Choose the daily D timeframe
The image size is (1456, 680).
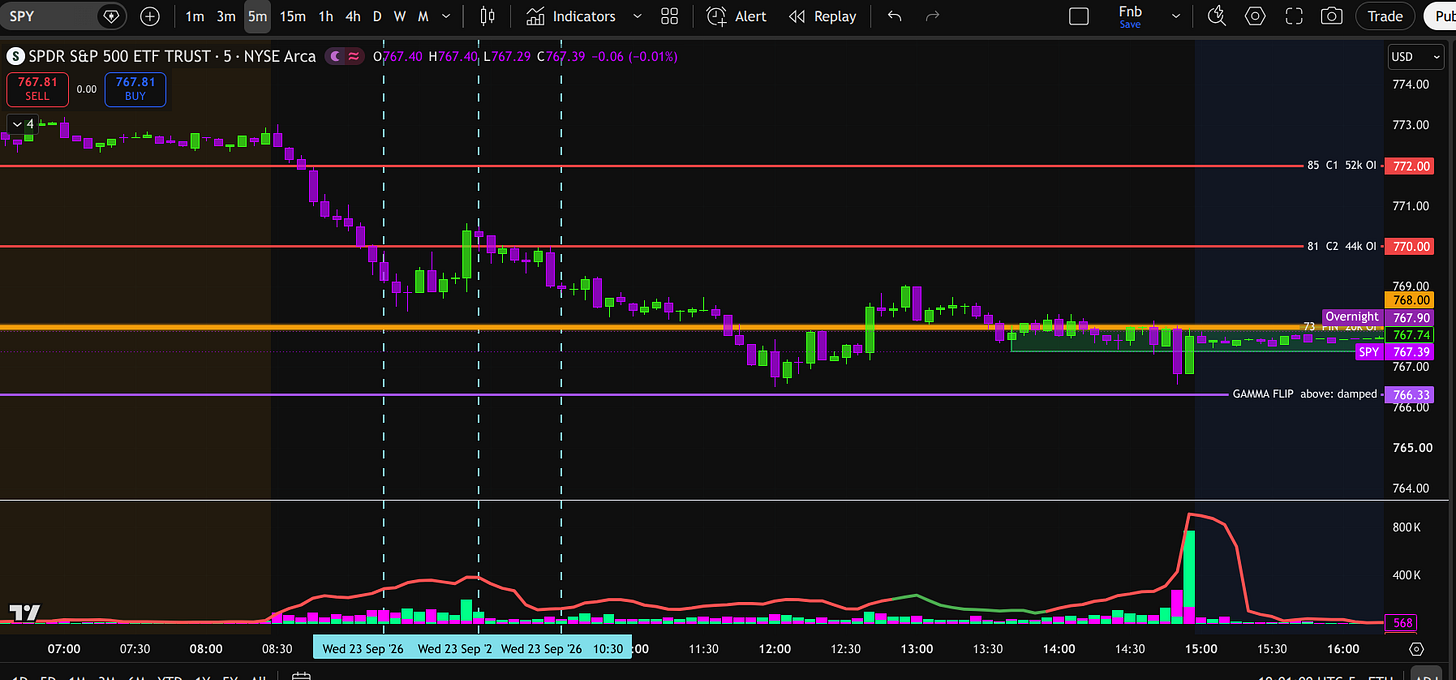pyautogui.click(x=377, y=16)
